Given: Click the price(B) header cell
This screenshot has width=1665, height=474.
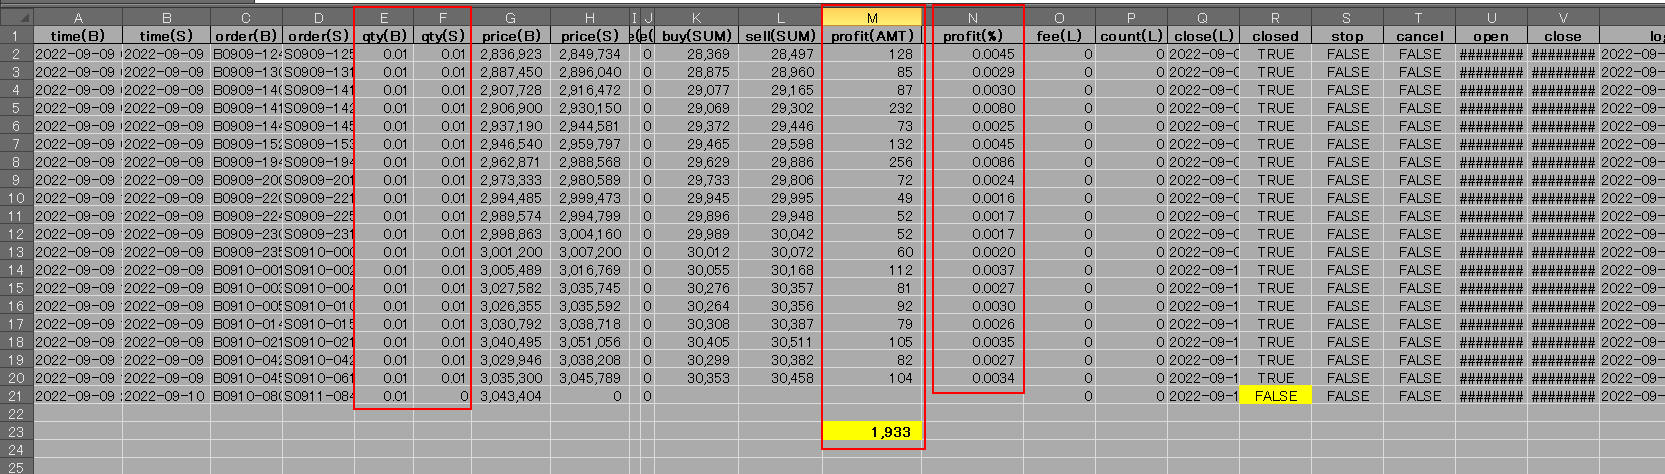Looking at the screenshot, I should (x=510, y=36).
